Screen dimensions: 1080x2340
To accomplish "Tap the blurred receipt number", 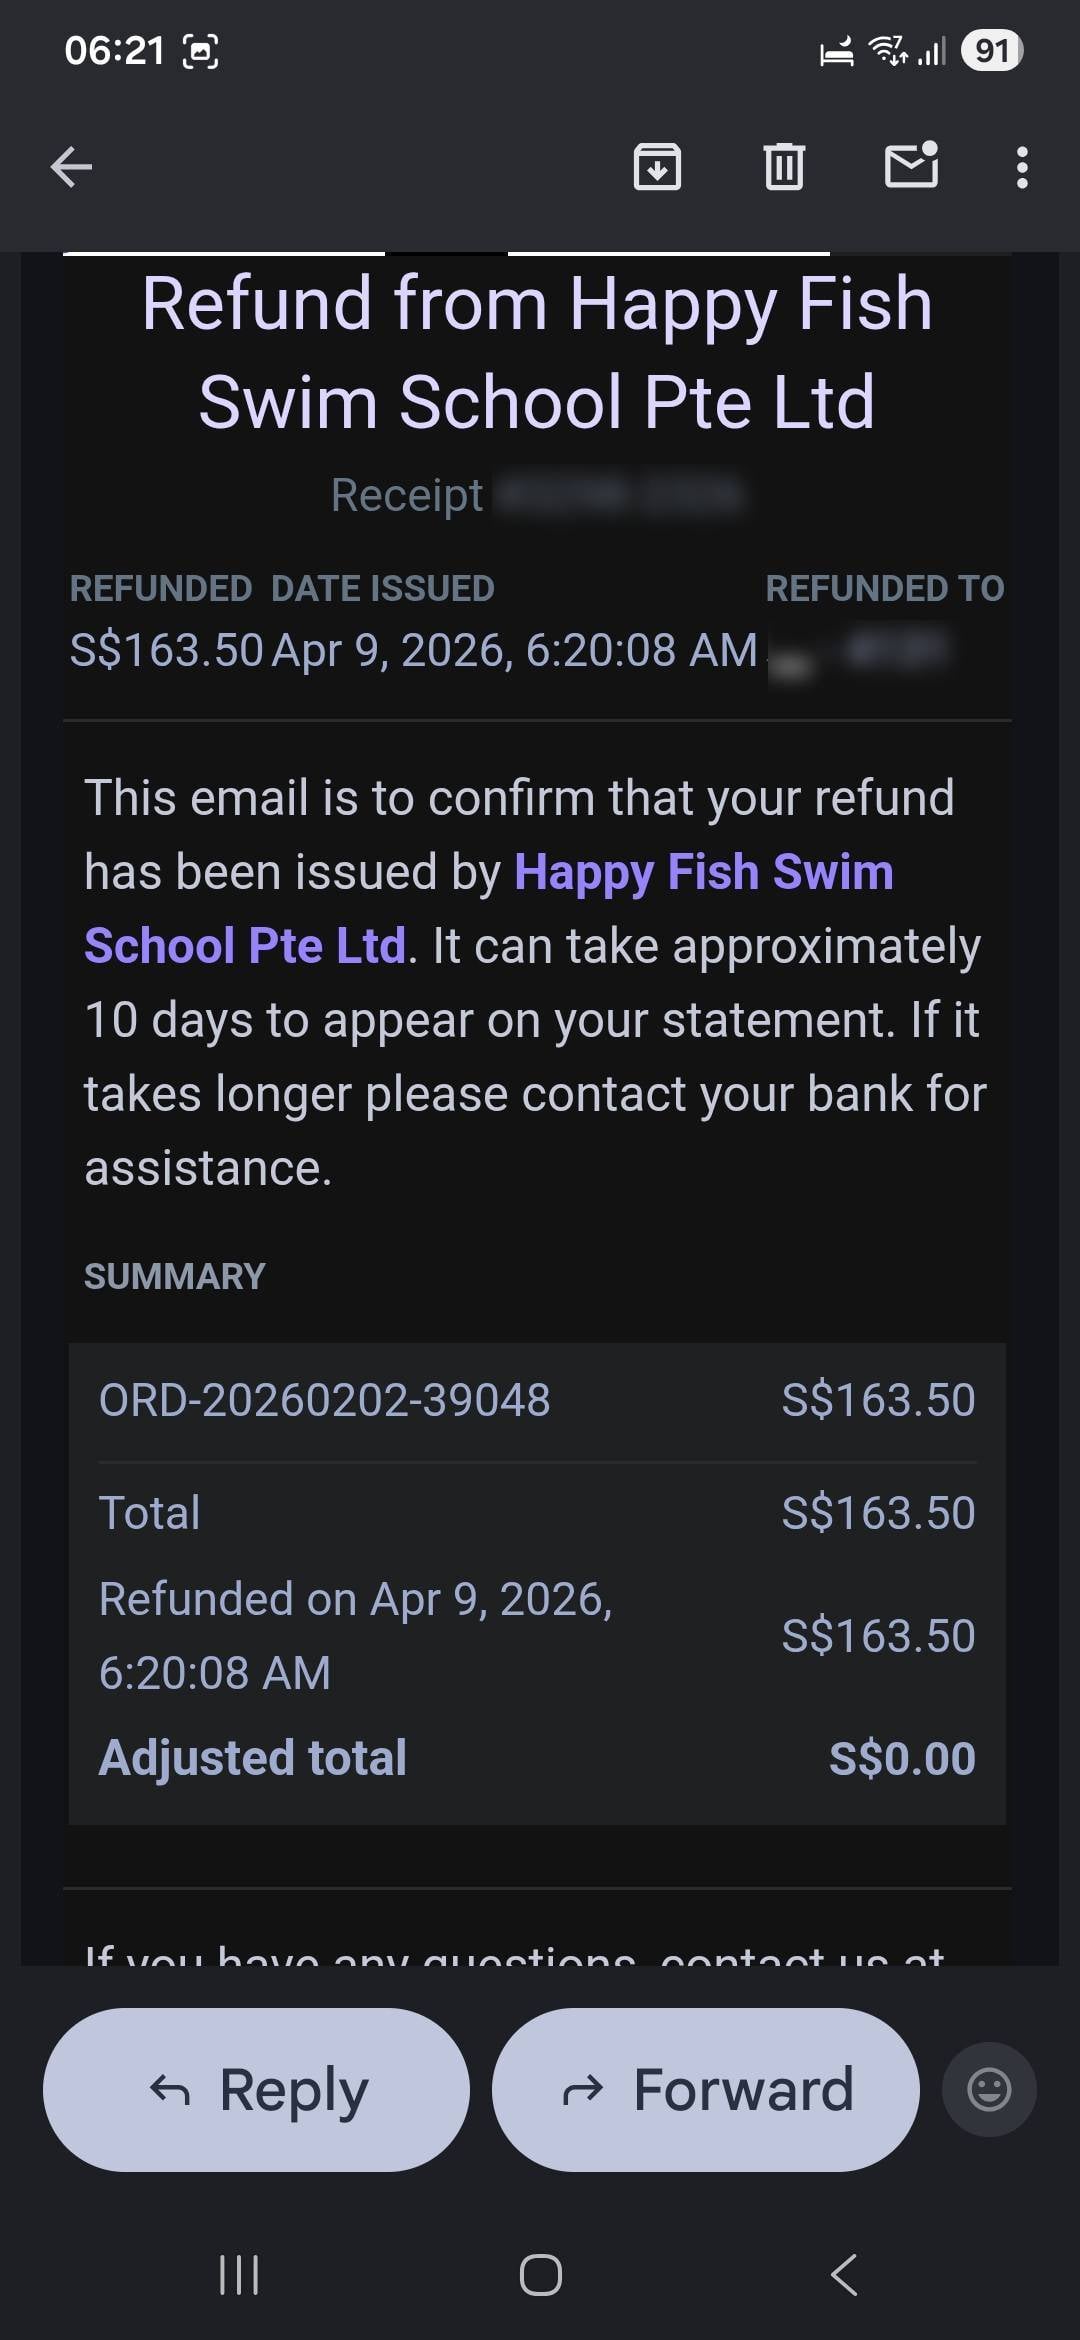I will (620, 495).
